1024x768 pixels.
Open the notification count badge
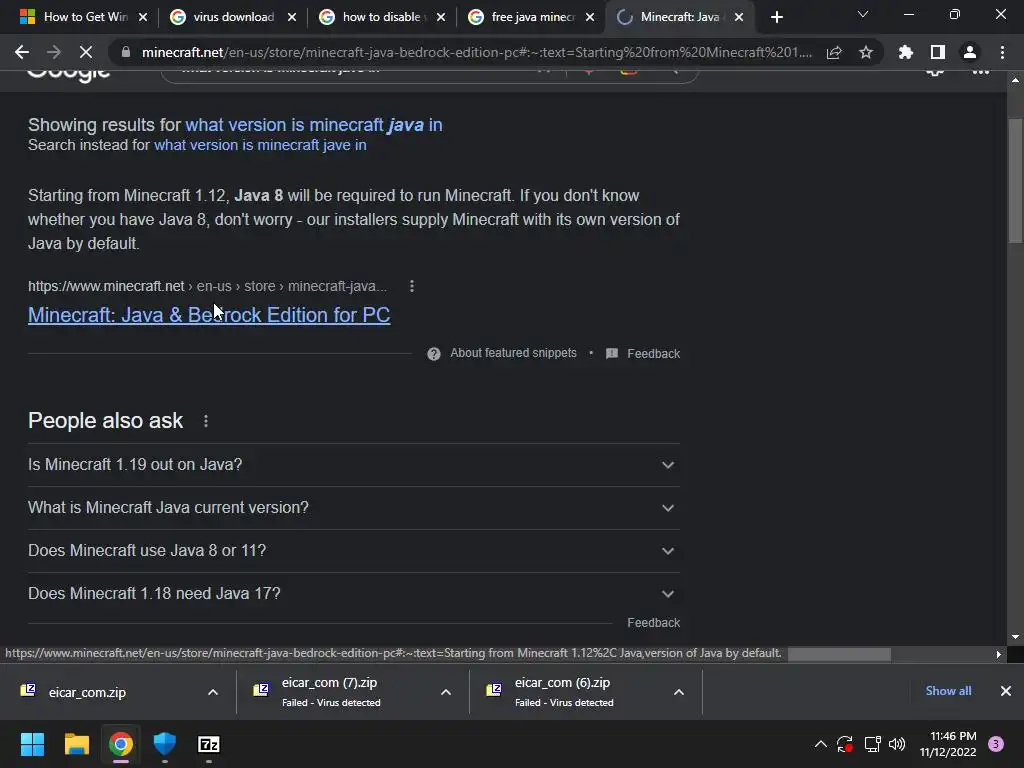[x=996, y=744]
